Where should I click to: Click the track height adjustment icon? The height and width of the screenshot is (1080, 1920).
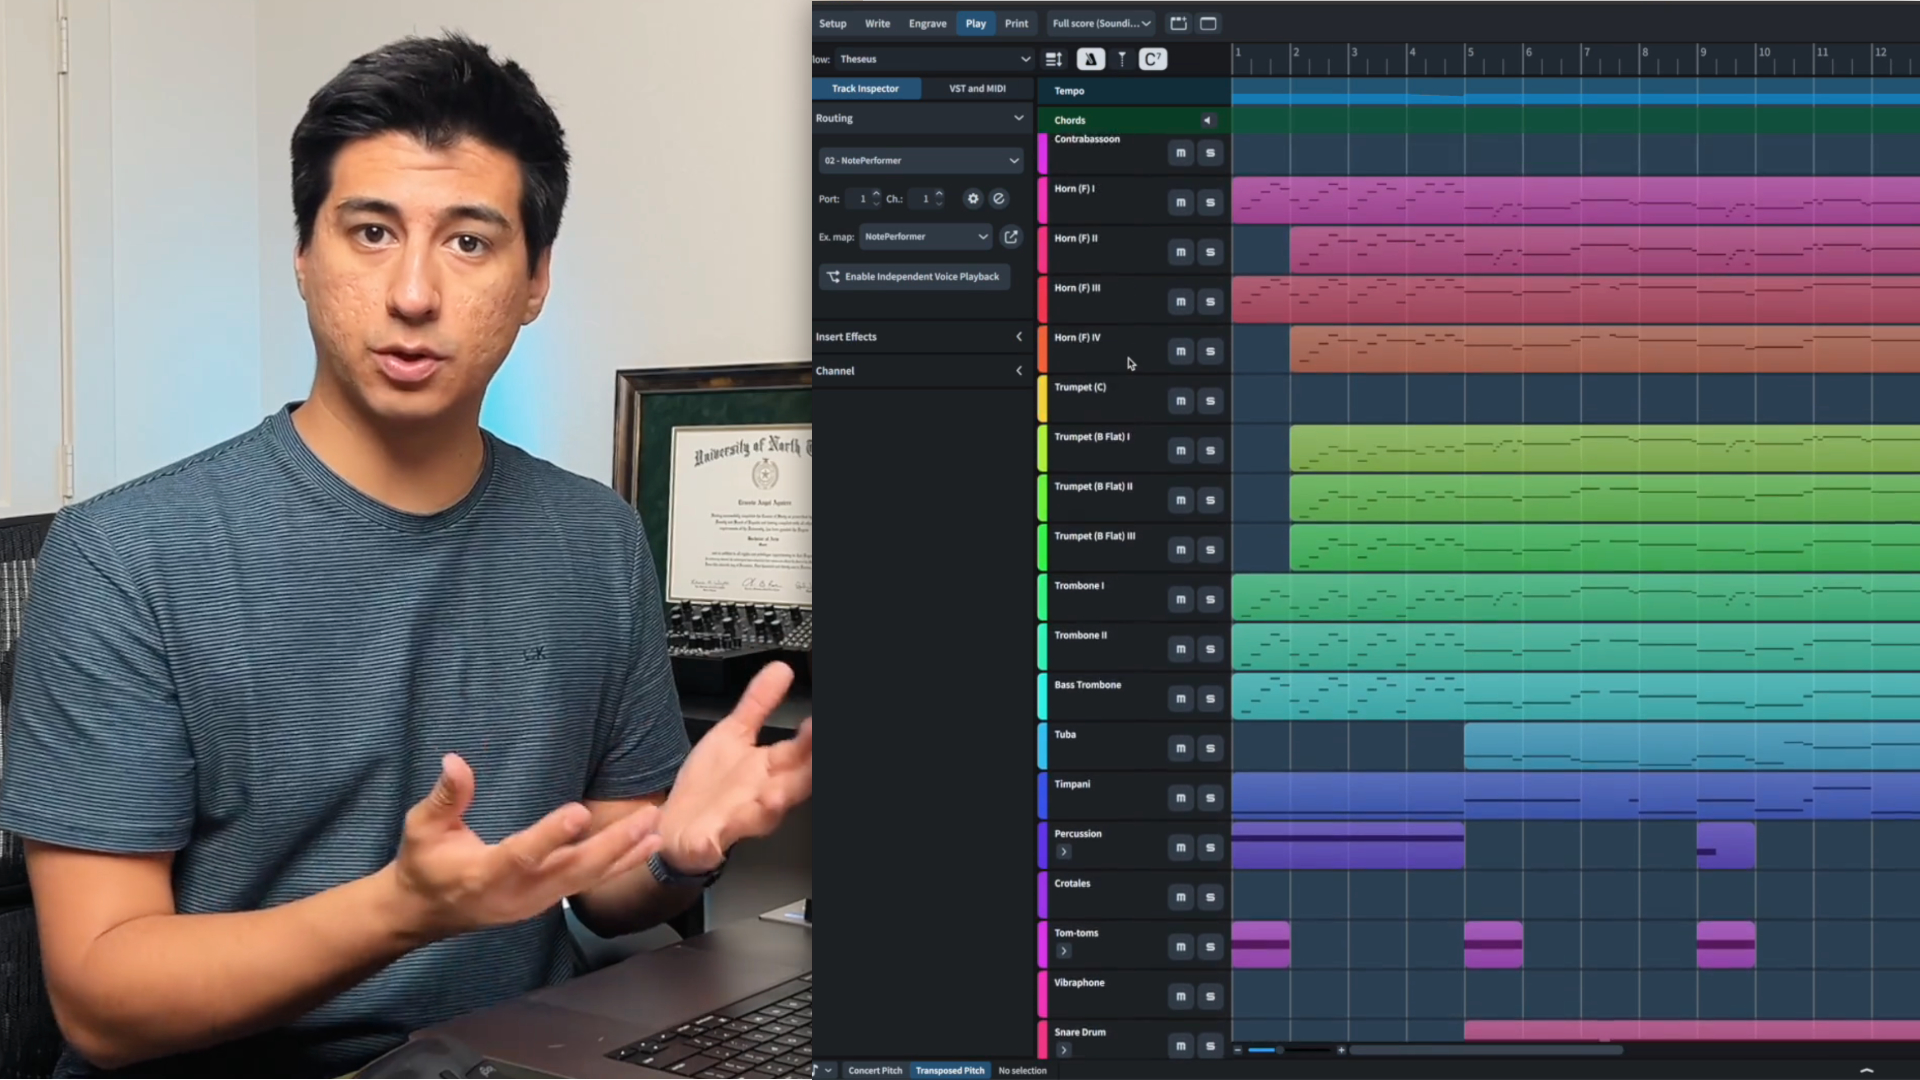pyautogui.click(x=1053, y=59)
